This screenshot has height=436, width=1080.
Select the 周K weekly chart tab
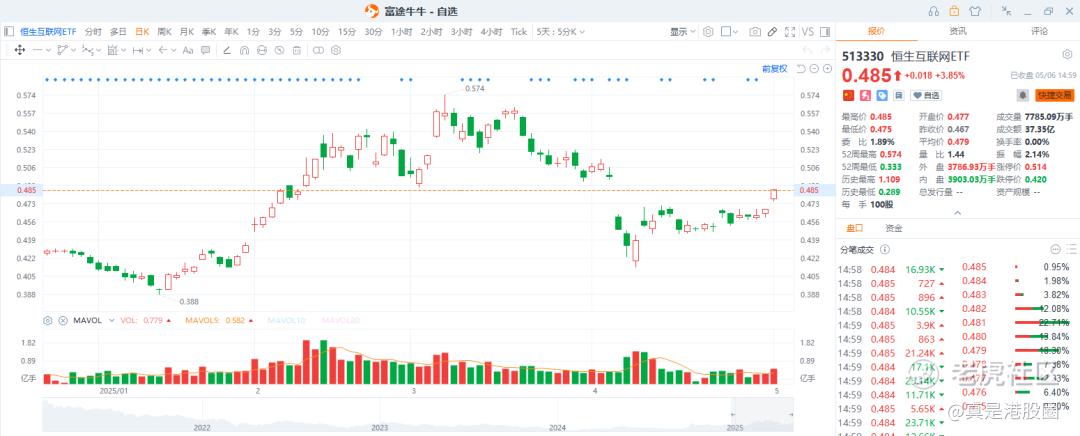164,31
